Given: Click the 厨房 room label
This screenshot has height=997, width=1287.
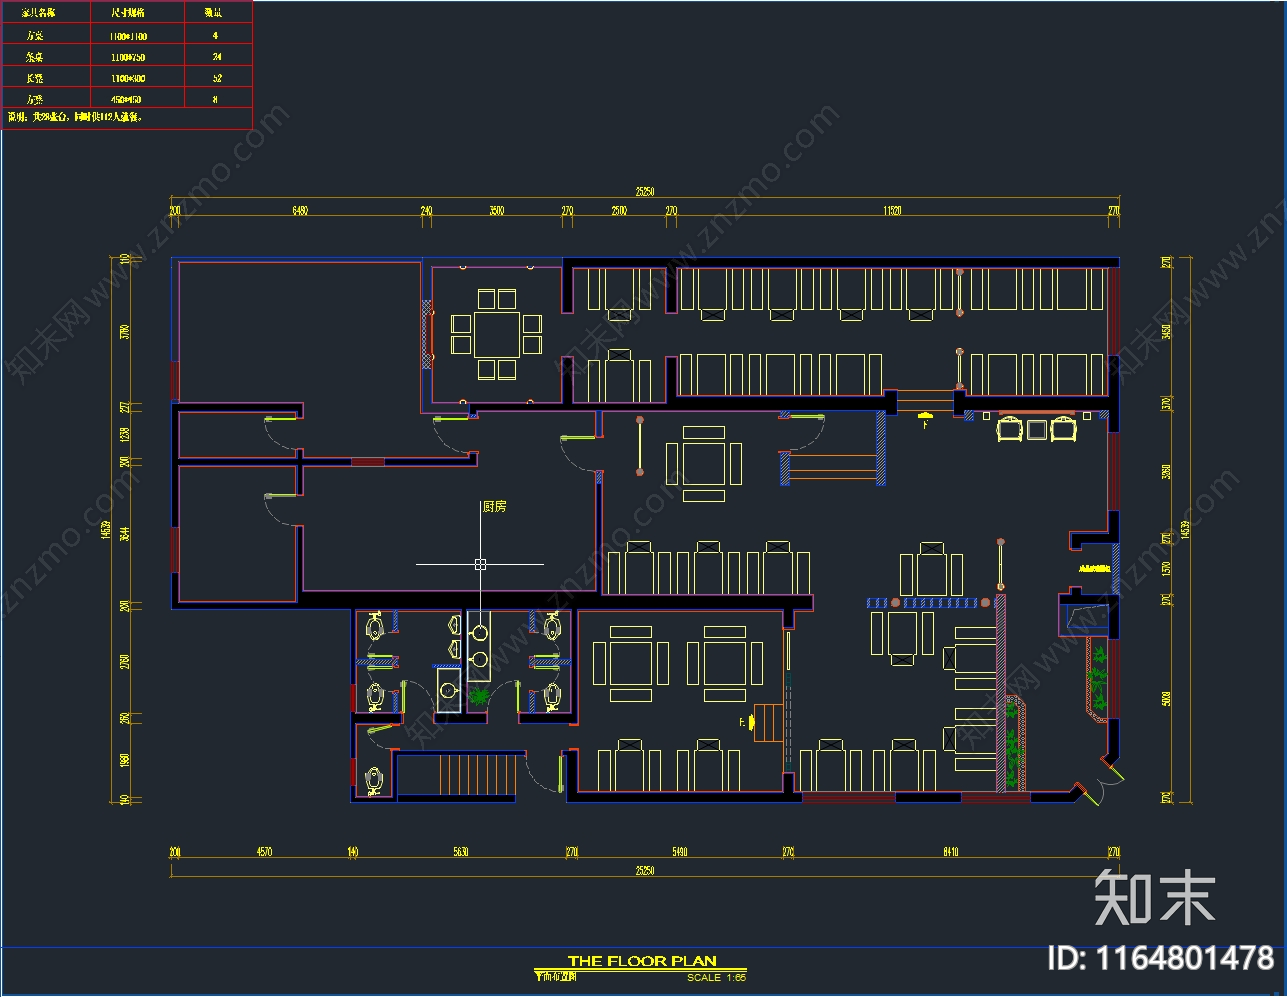Looking at the screenshot, I should [494, 507].
